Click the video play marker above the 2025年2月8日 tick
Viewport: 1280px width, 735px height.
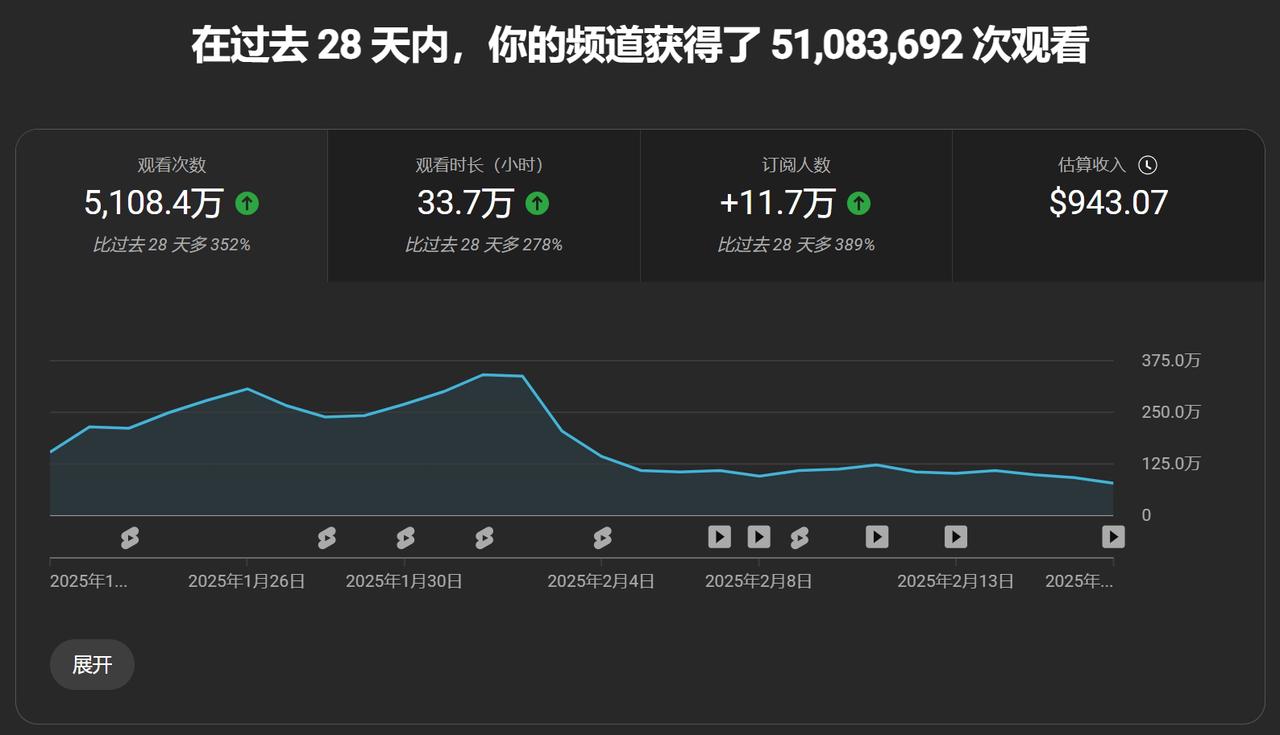[x=759, y=537]
